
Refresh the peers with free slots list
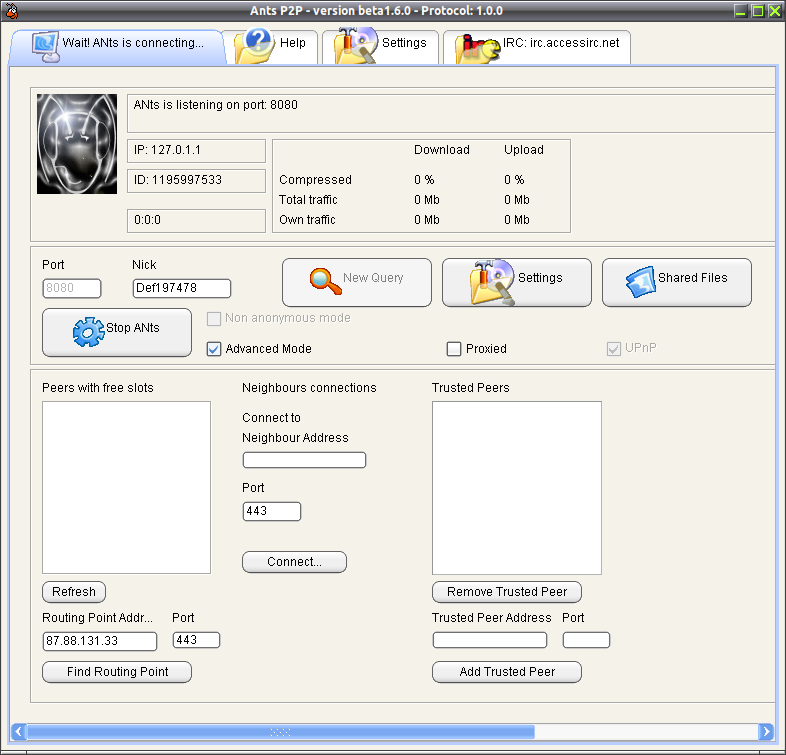tap(74, 592)
